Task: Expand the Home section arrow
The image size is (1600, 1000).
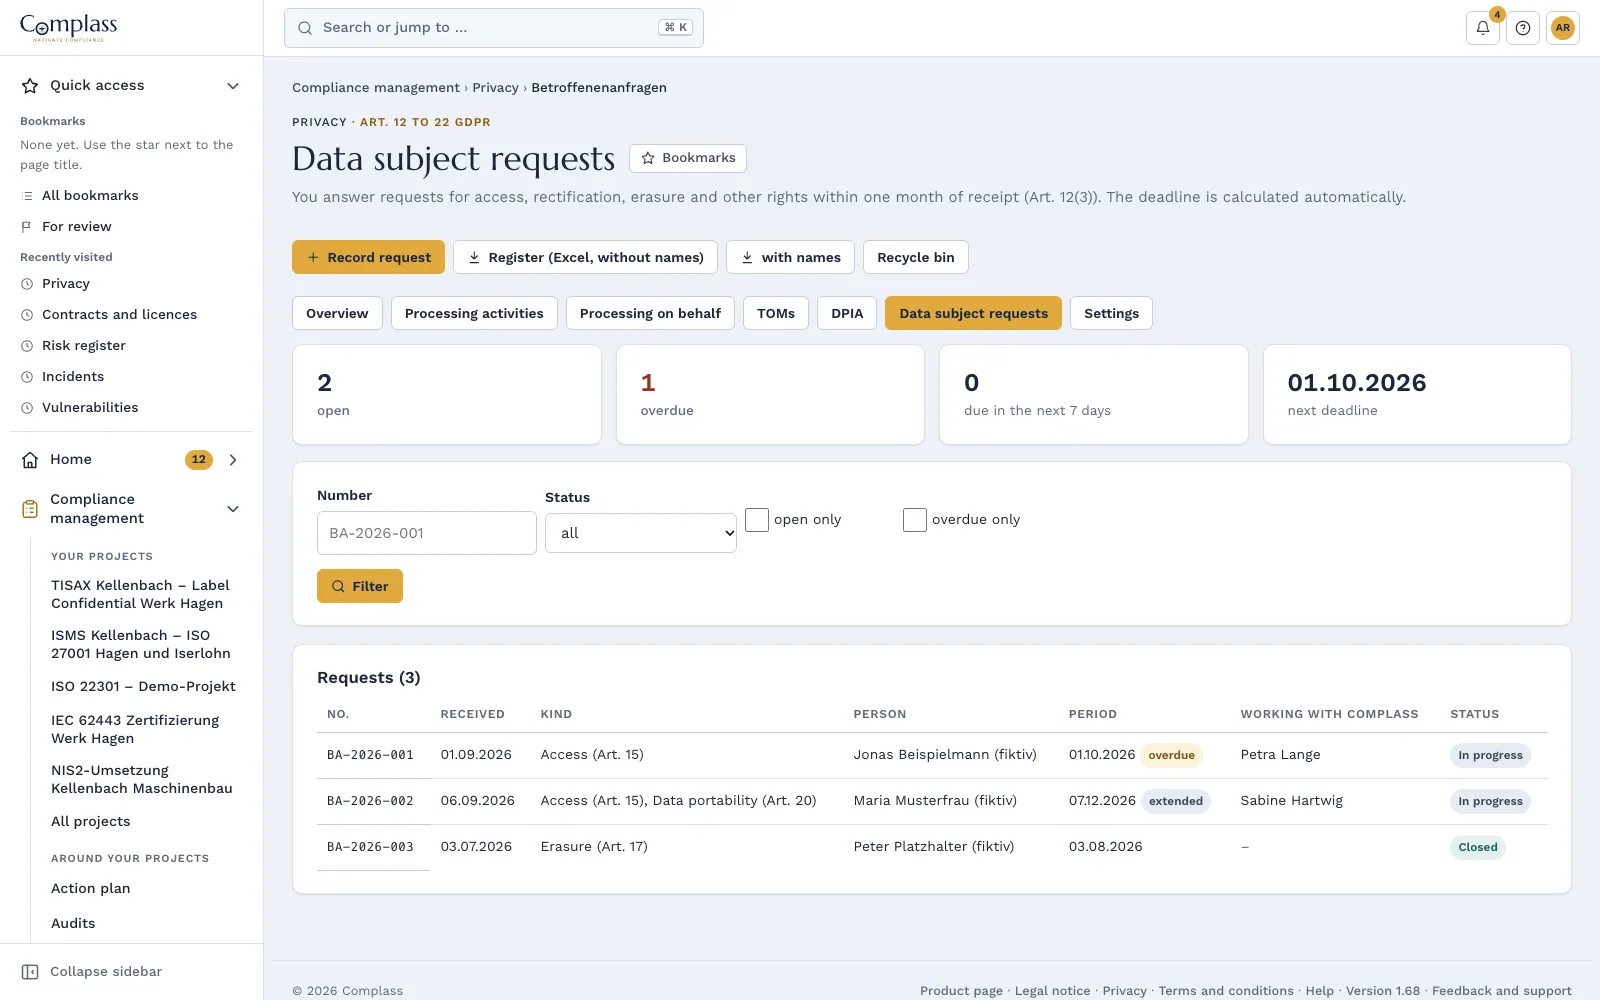Action: pos(233,460)
